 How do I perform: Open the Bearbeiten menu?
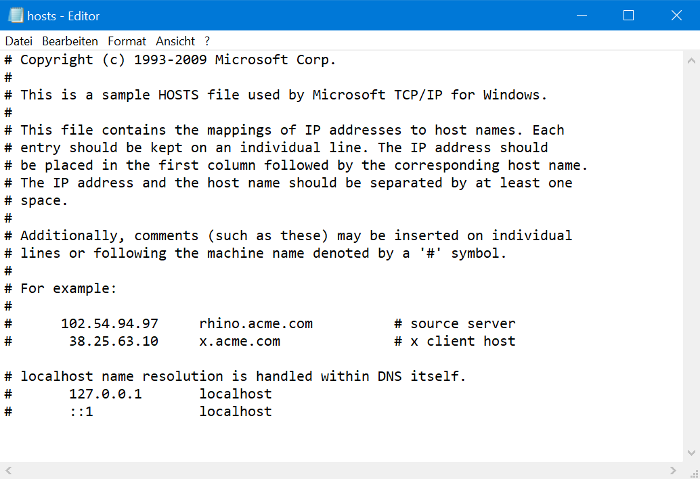click(70, 41)
